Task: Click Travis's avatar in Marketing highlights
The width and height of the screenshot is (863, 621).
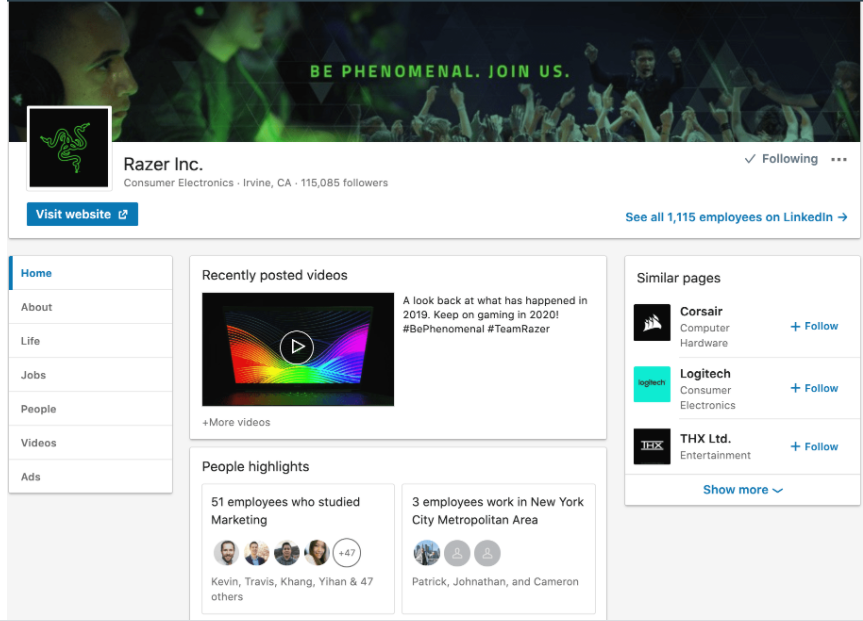Action: coord(256,552)
